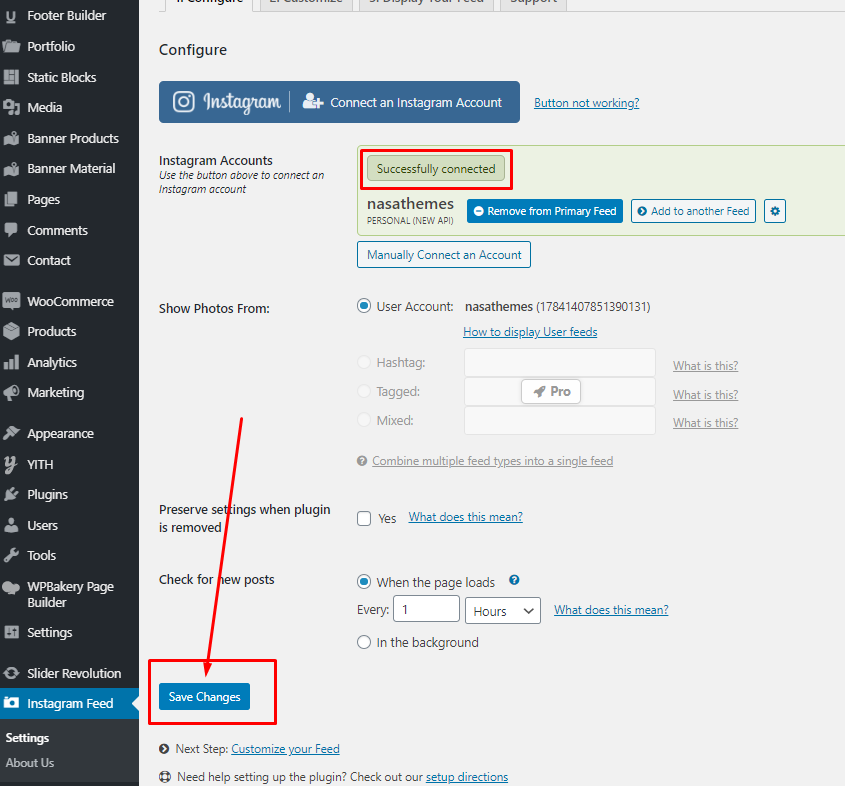Click the Portfolio folder icon
This screenshot has width=845, height=786.
click(11, 46)
